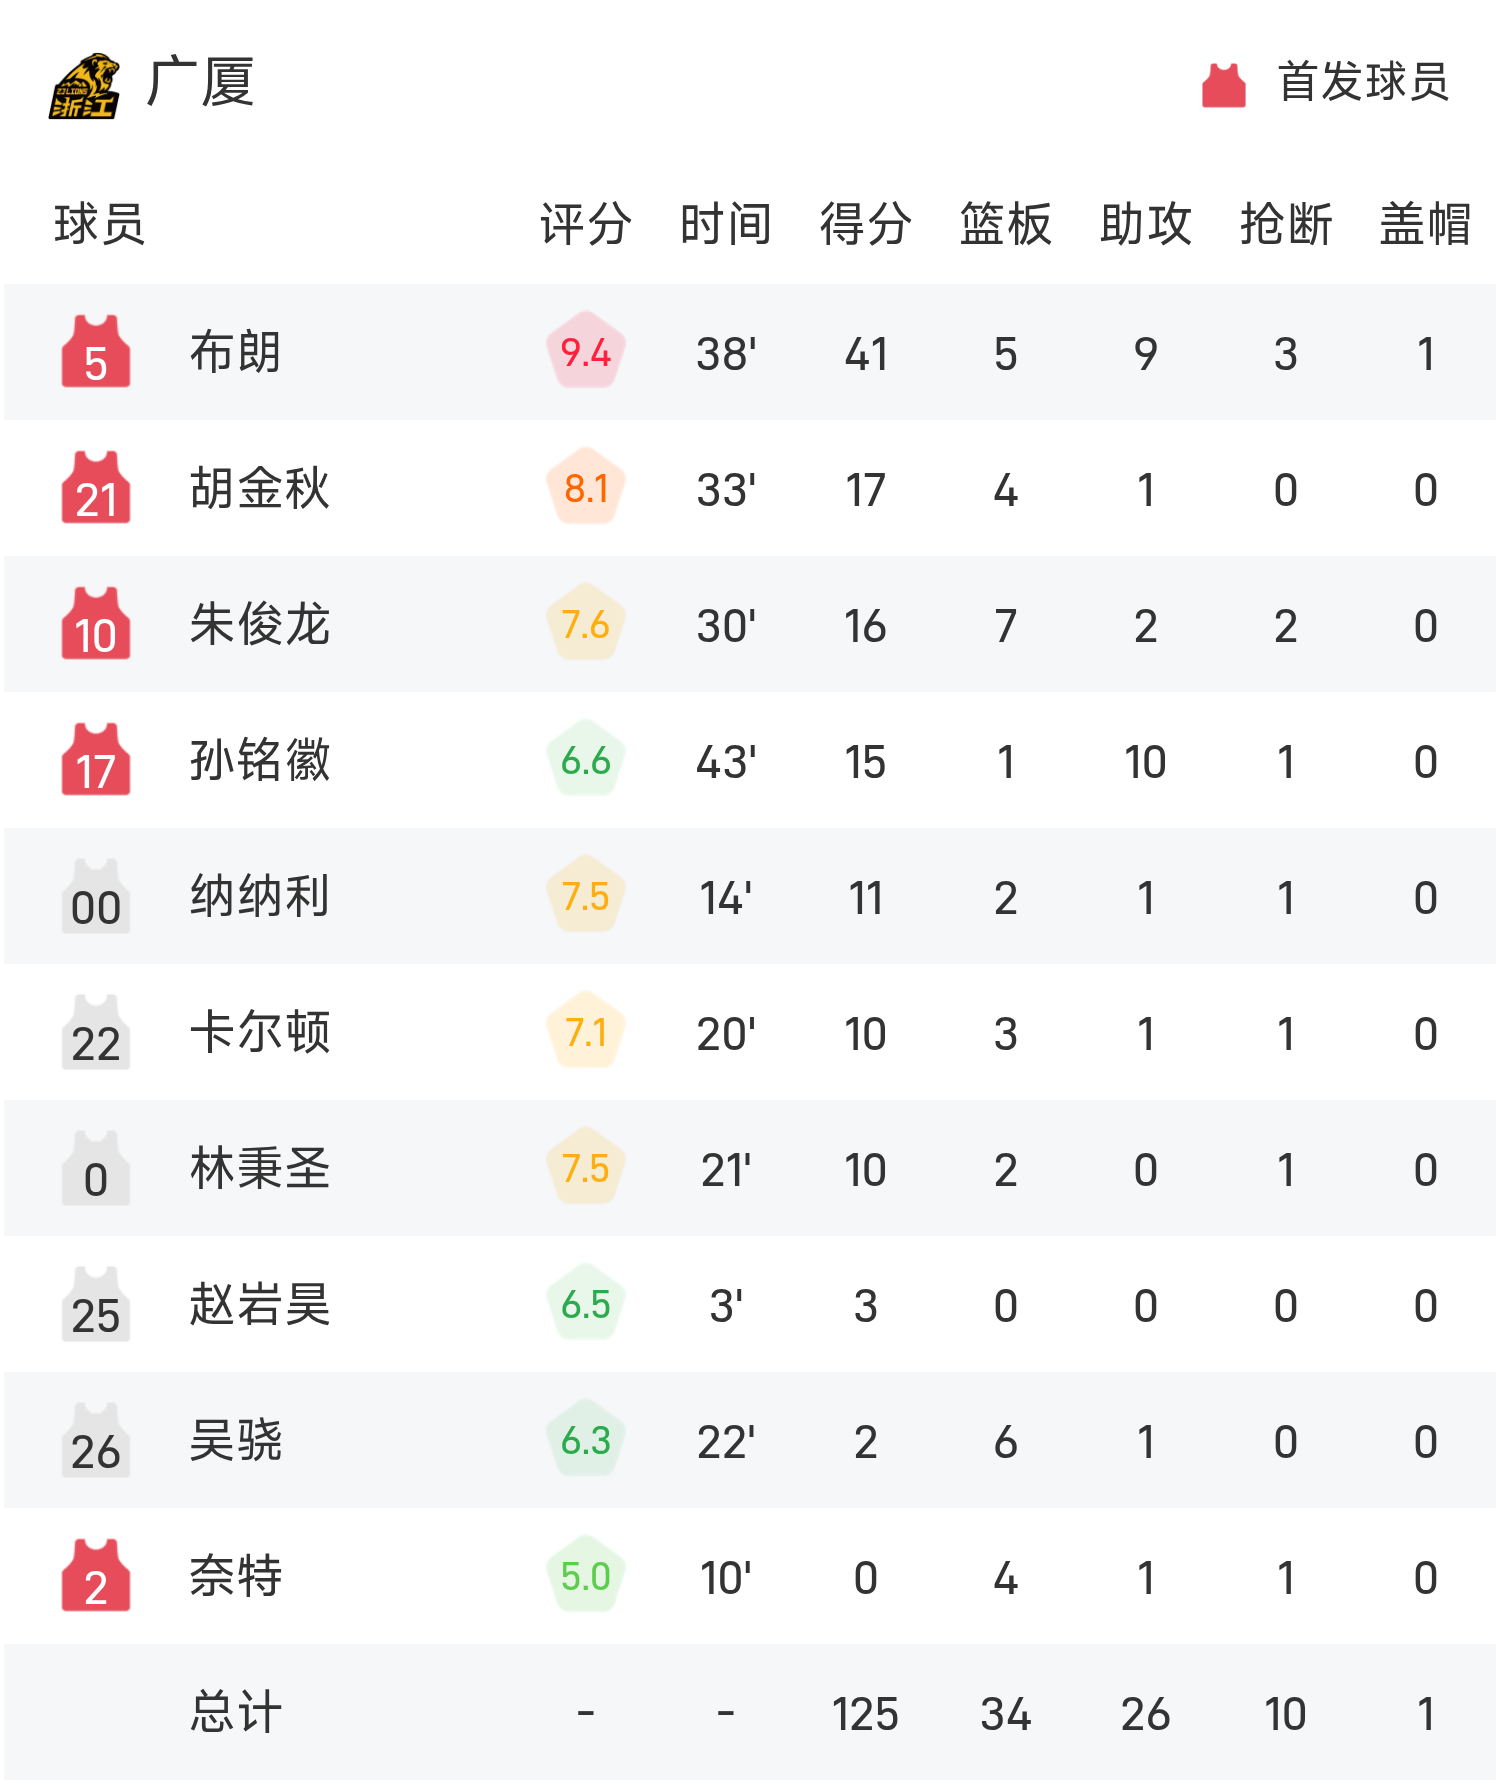This screenshot has width=1500, height=1784.
Task: Click the gray 00 jersey icon
Action: tap(96, 896)
